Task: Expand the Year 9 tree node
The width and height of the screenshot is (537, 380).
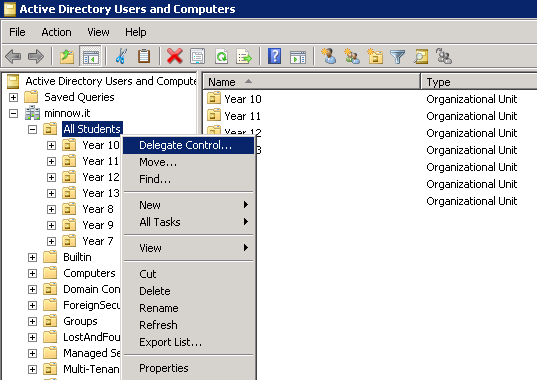Action: 51,225
